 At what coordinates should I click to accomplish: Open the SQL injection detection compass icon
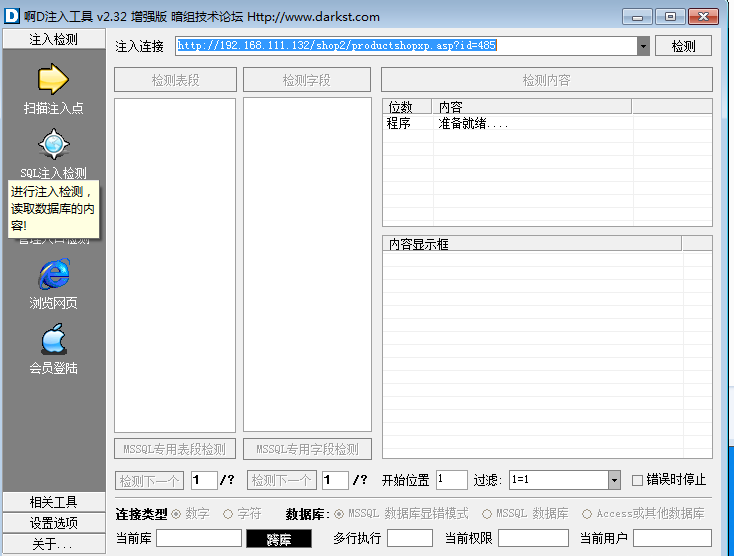pos(54,144)
